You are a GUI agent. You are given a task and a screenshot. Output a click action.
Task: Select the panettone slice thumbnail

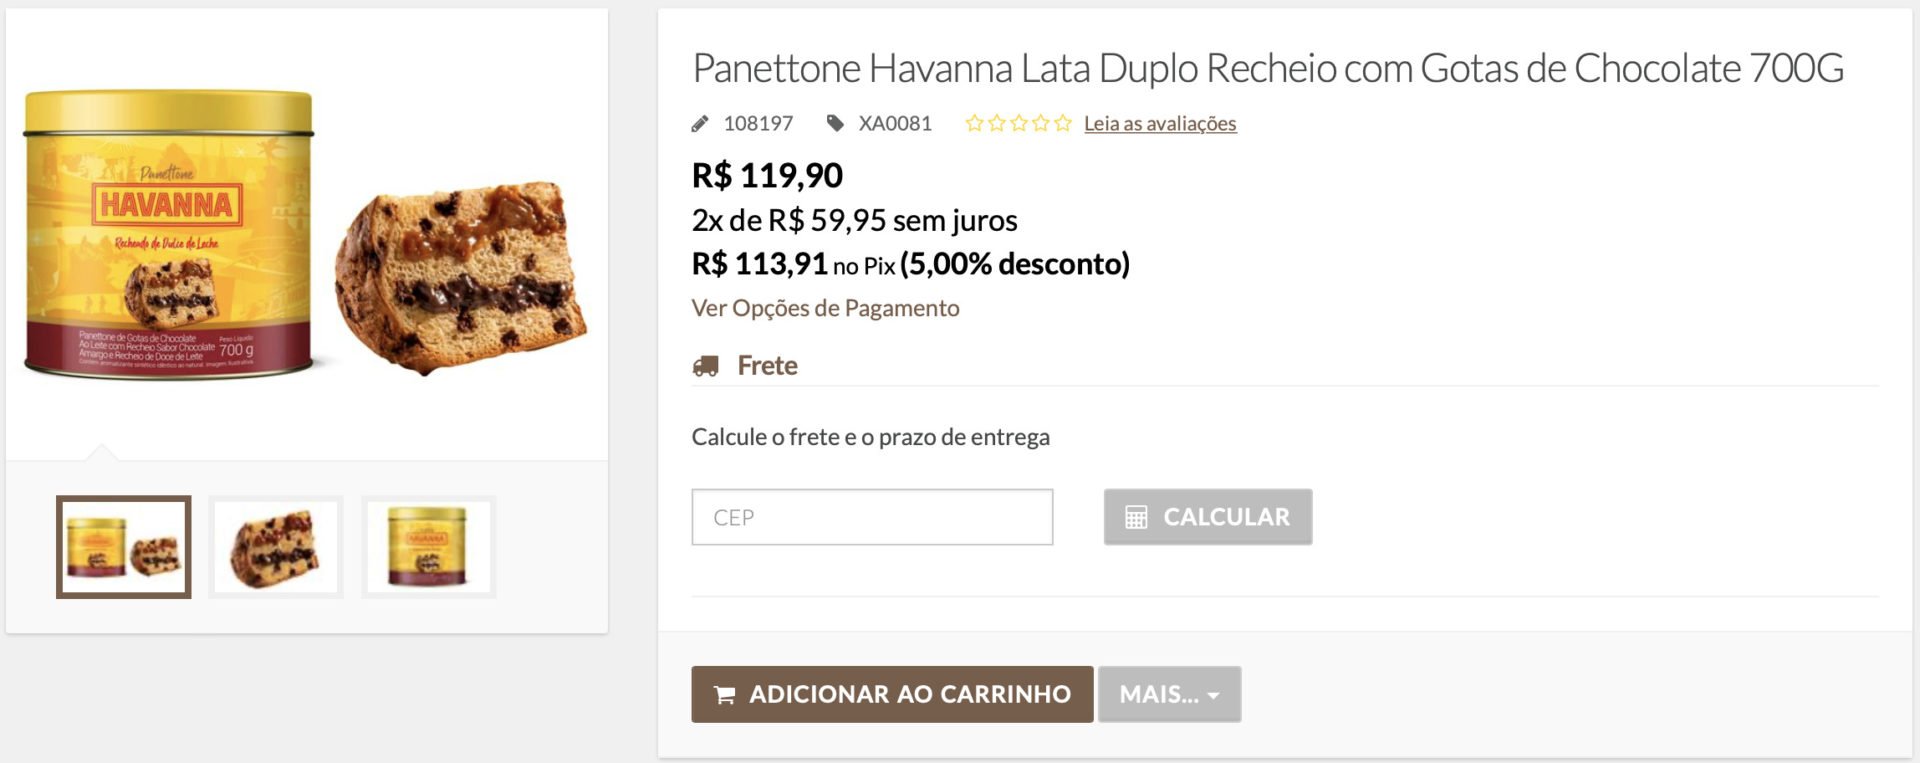[276, 547]
